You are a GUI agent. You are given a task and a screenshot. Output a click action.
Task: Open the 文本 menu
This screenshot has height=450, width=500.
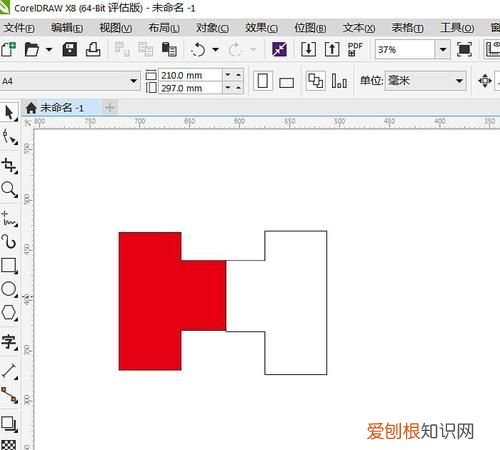pyautogui.click(x=359, y=28)
